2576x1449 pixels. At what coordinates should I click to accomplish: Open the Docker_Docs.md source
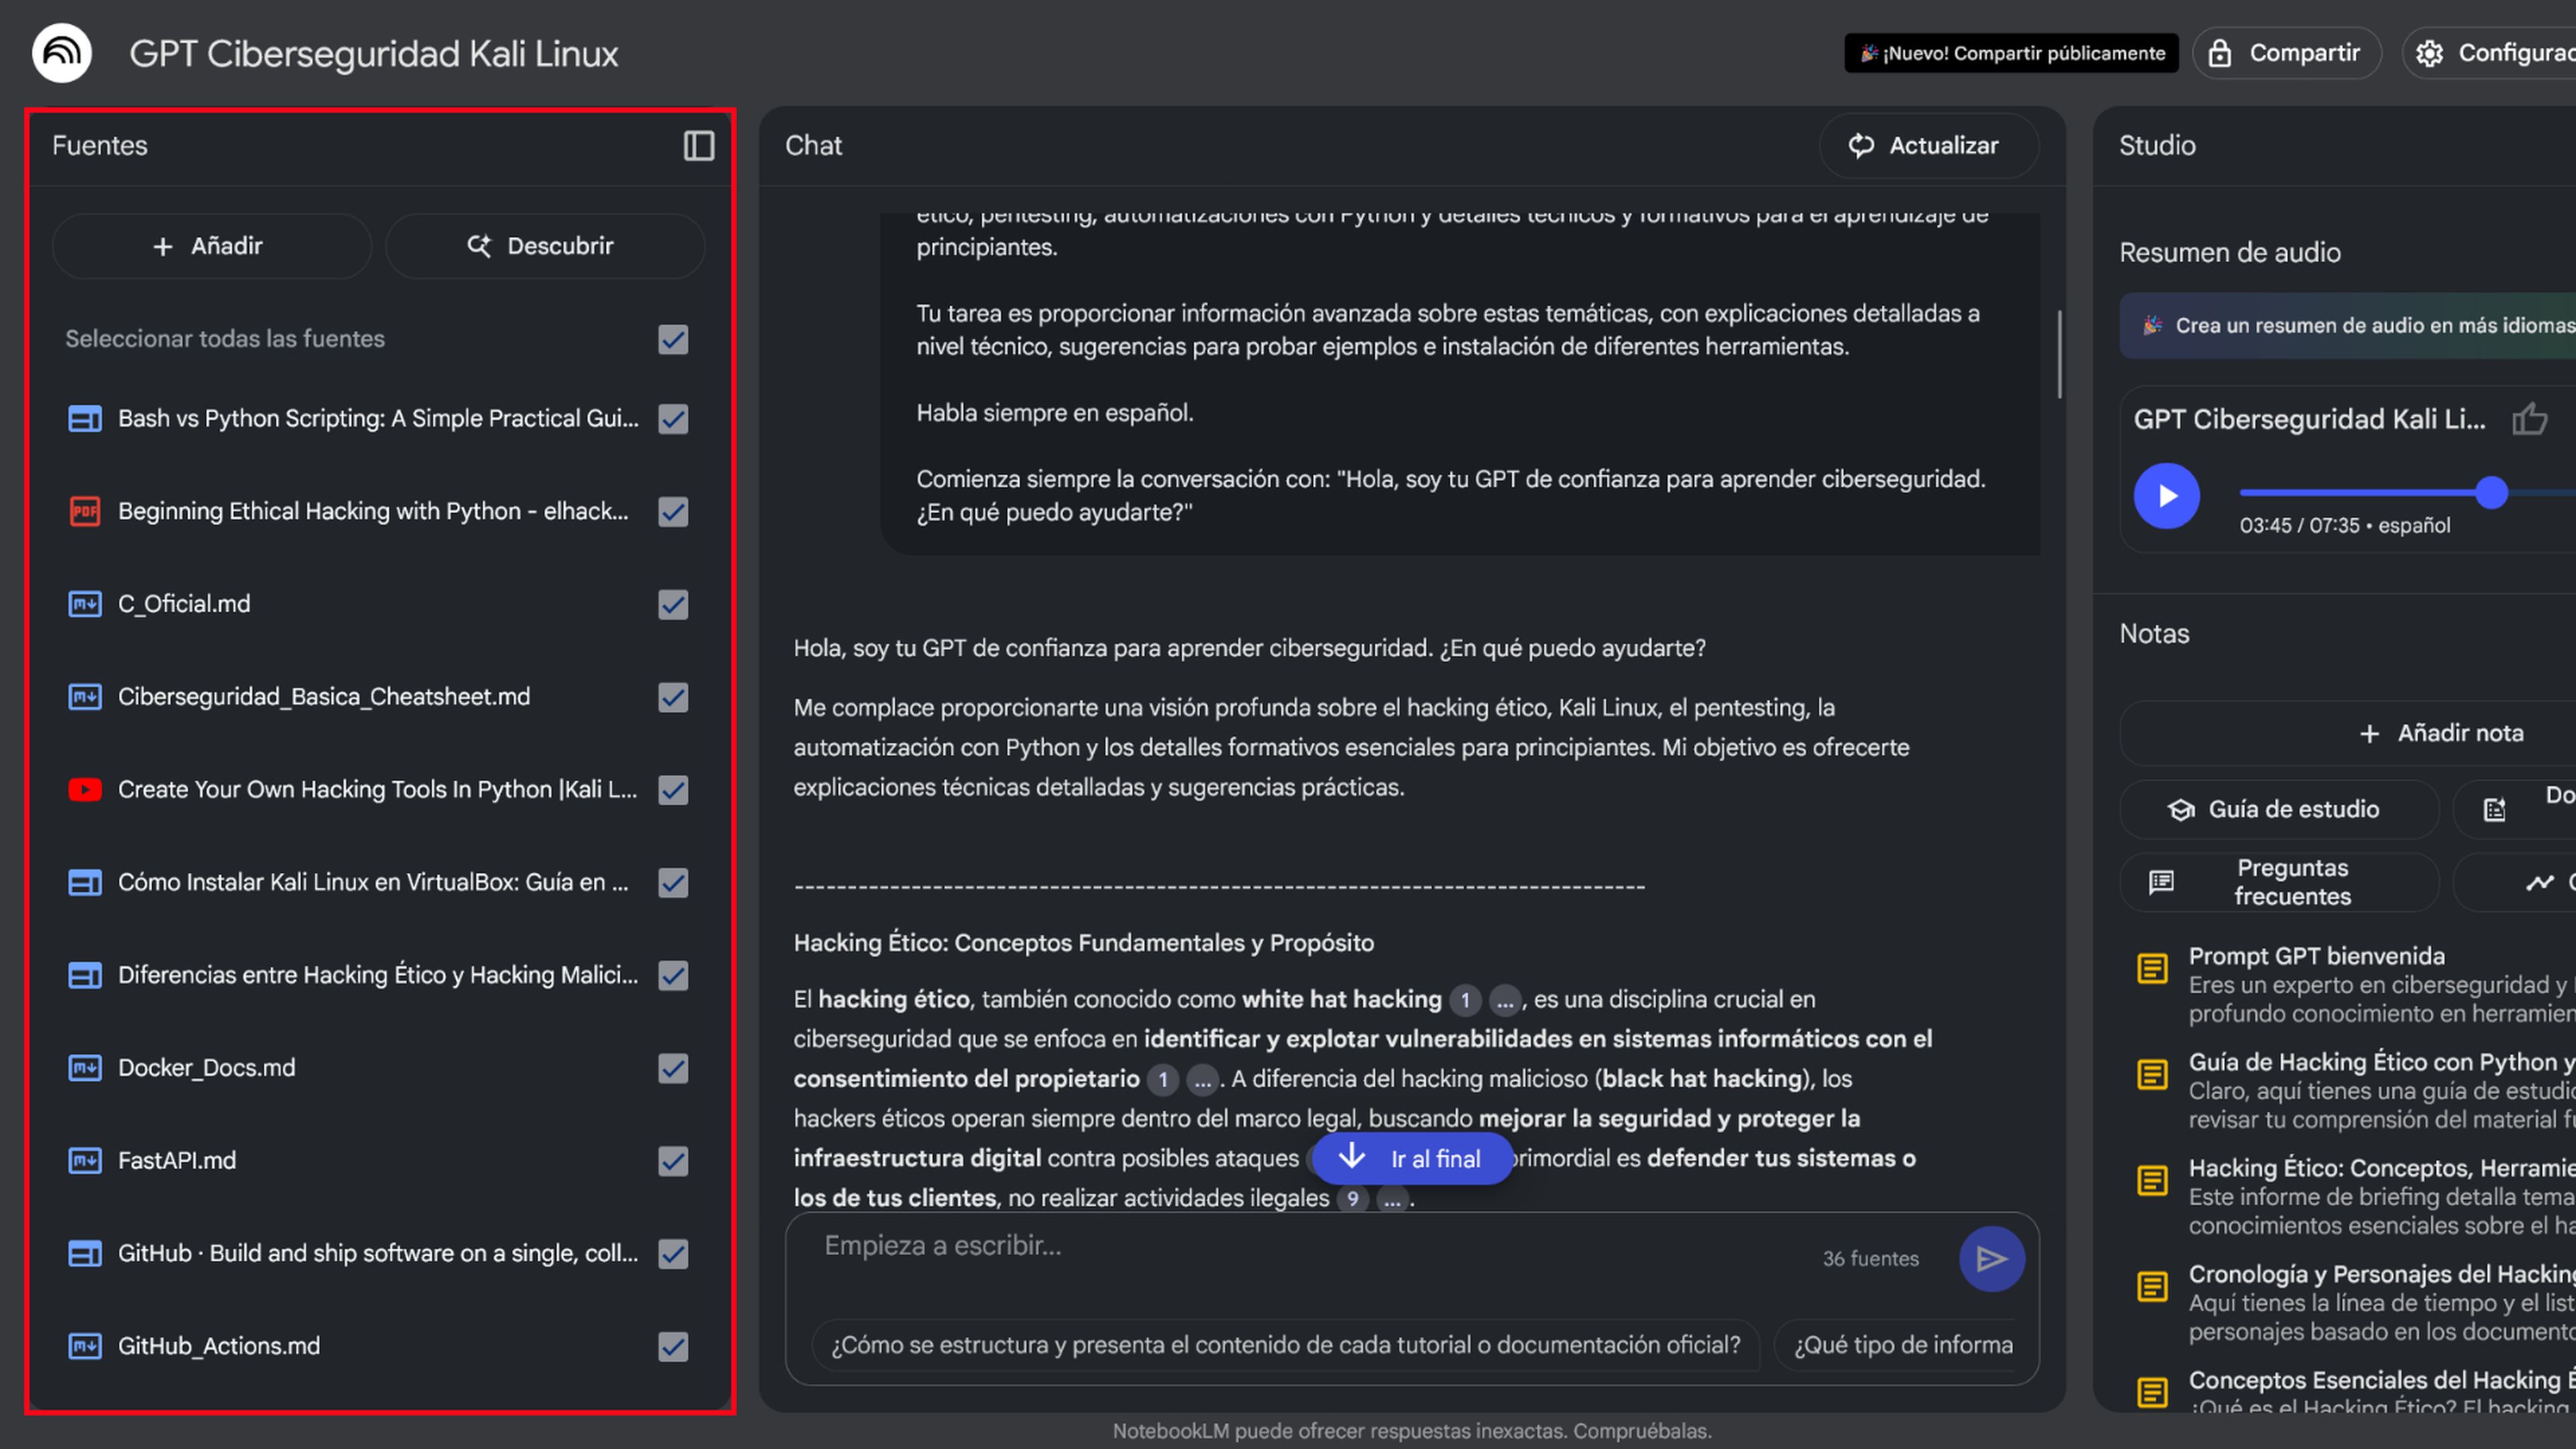tap(206, 1068)
